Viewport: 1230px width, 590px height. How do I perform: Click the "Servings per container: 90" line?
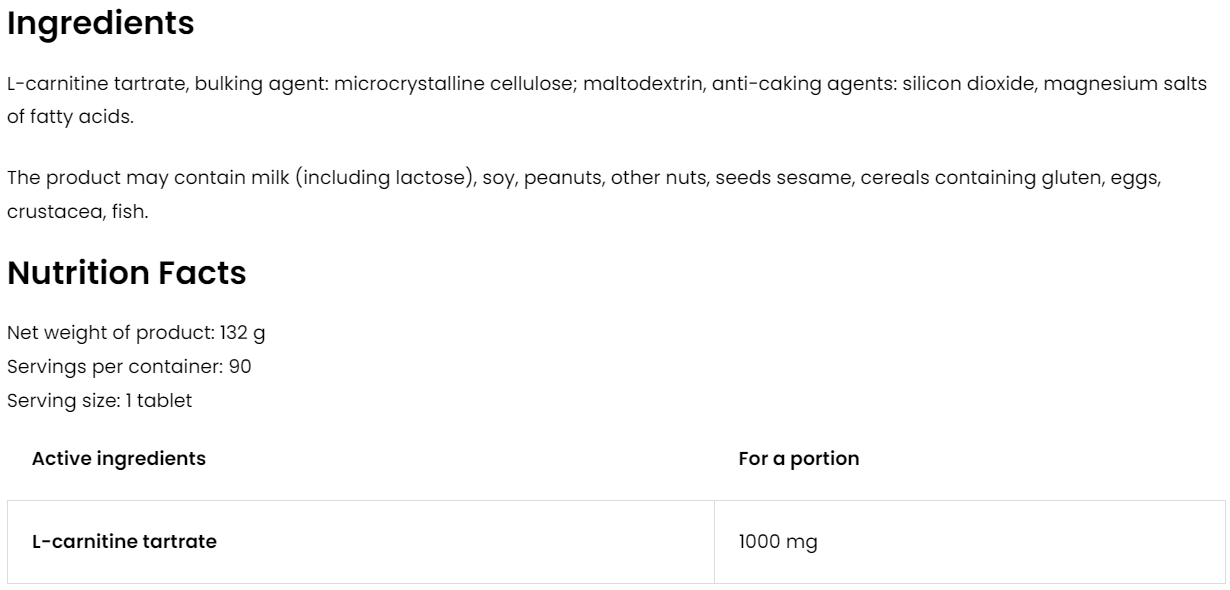[129, 366]
